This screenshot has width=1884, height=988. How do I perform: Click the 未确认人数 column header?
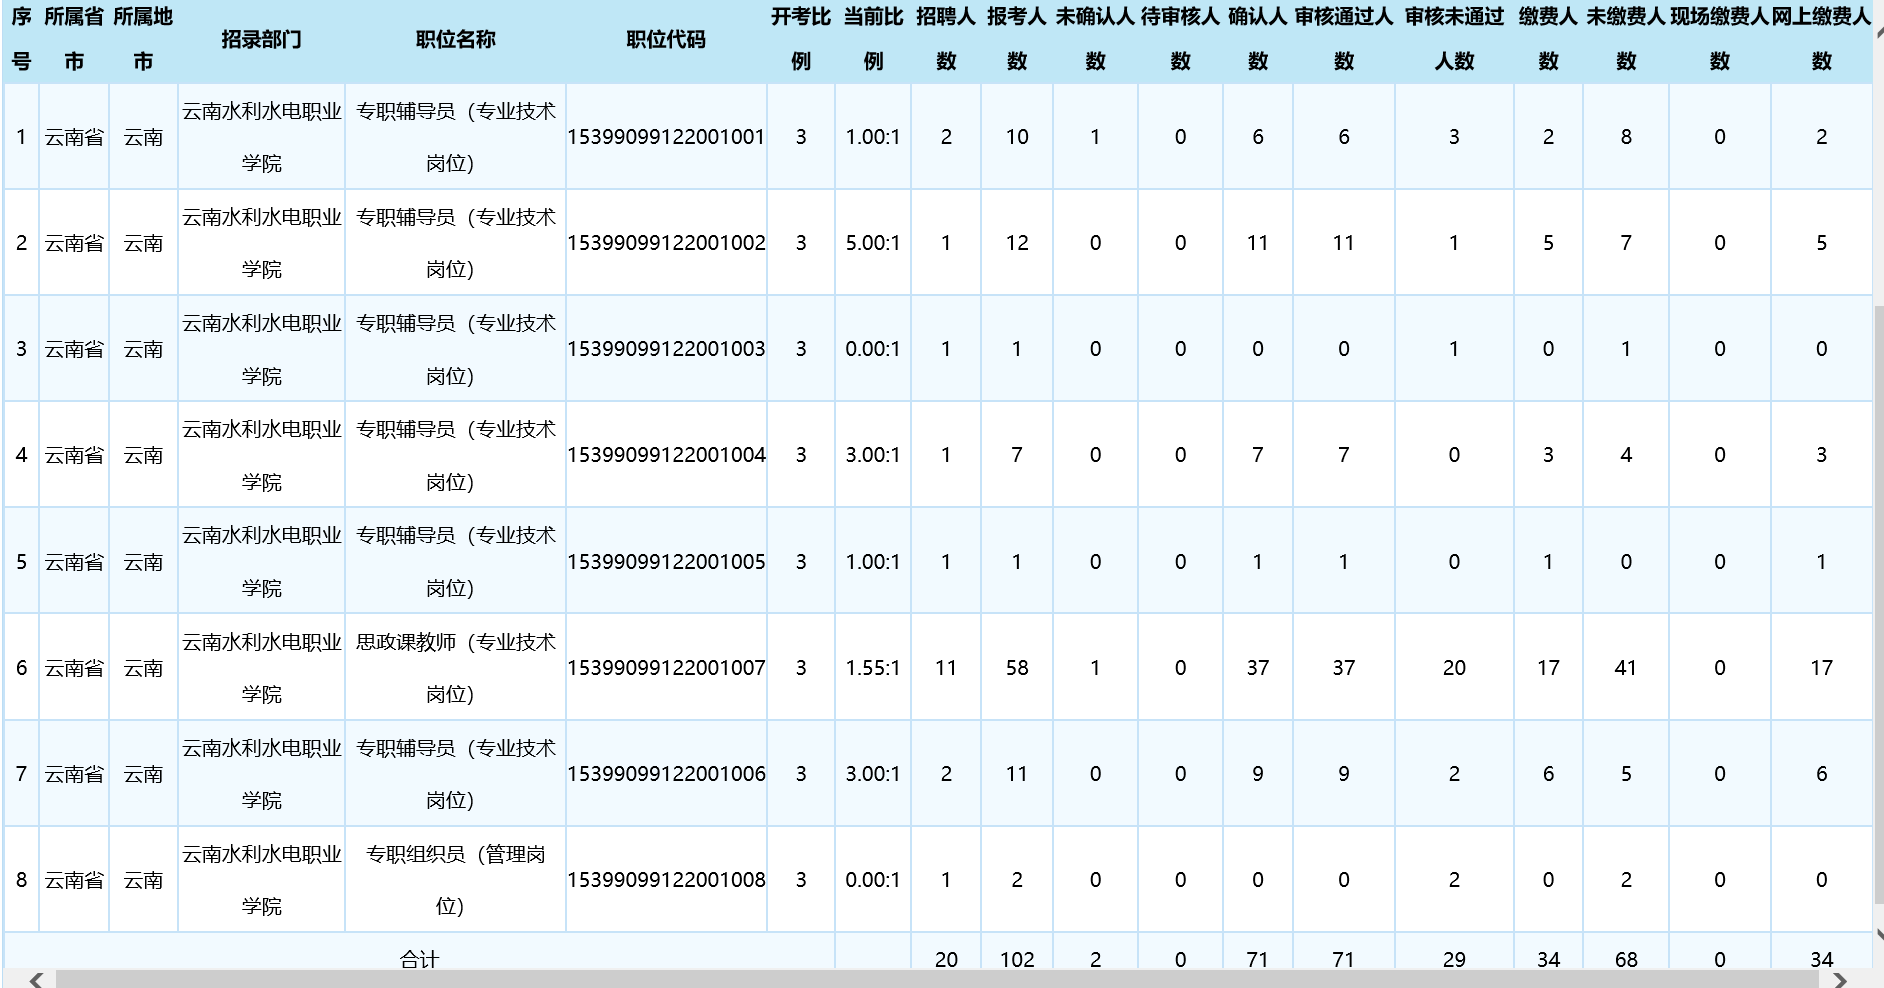tap(1095, 40)
